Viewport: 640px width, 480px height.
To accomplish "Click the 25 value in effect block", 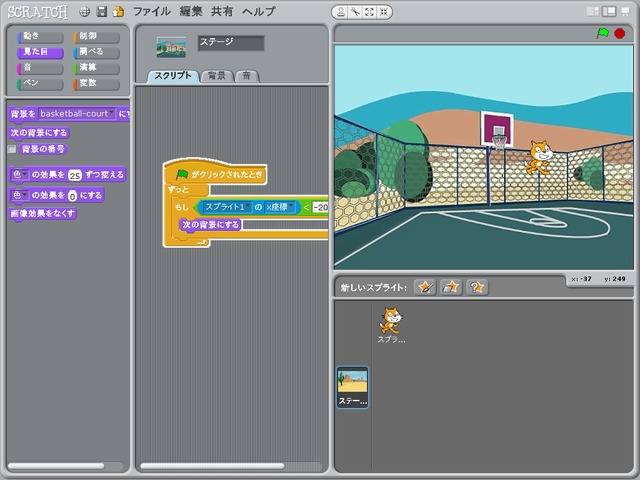I will [x=75, y=176].
